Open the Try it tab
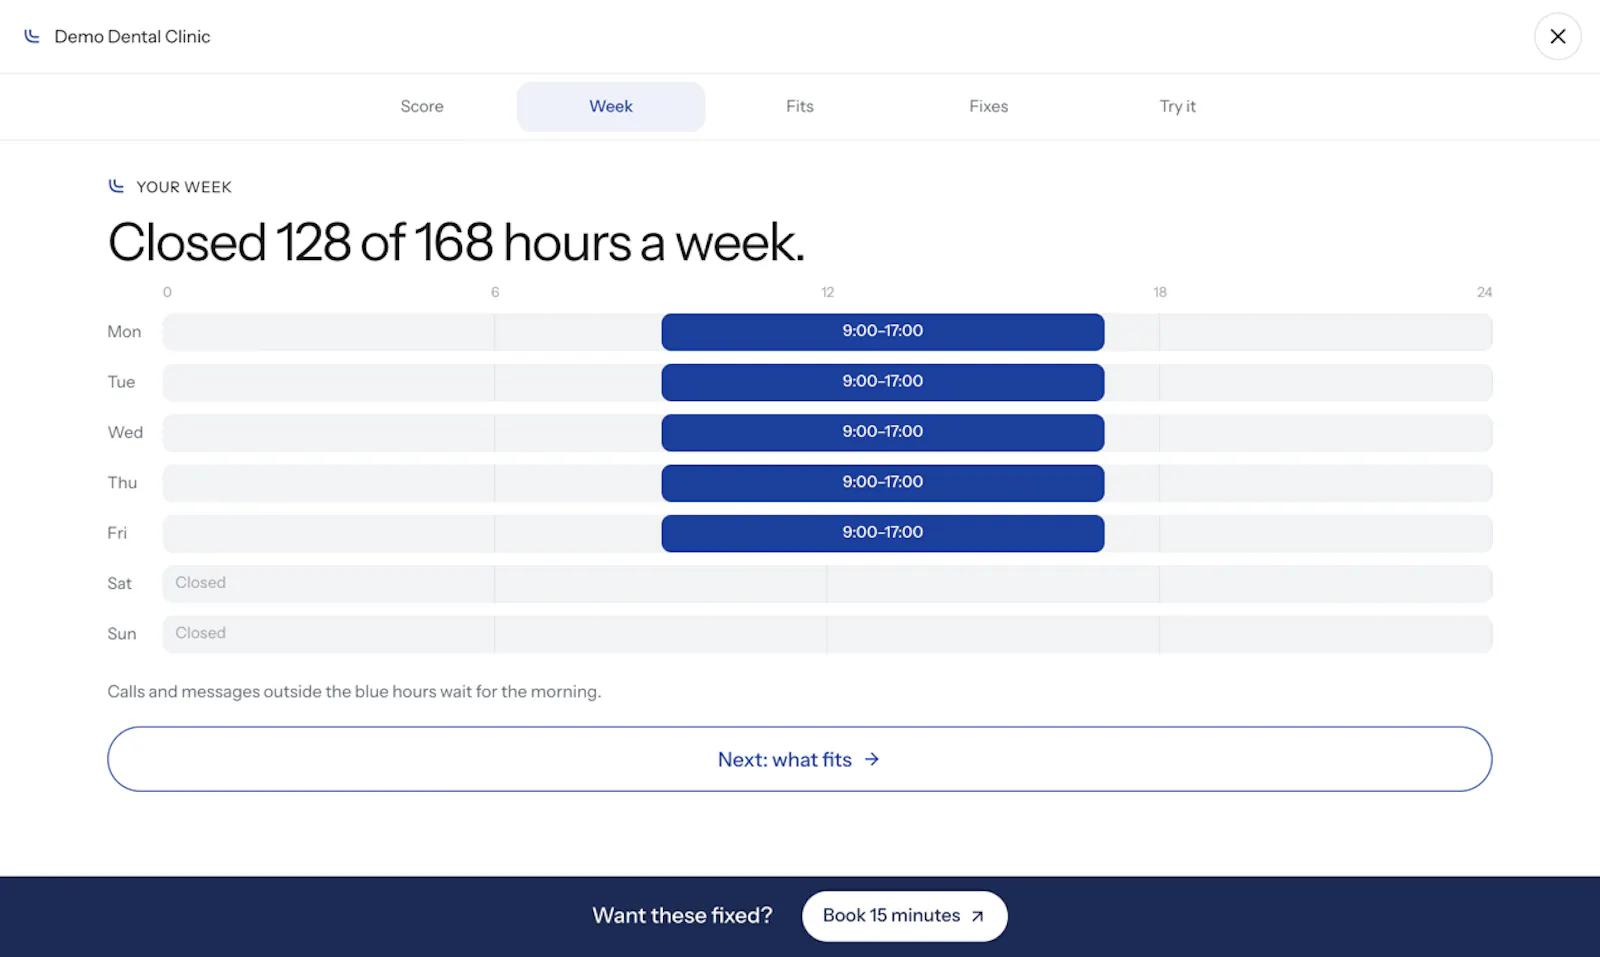This screenshot has width=1600, height=957. click(x=1177, y=106)
